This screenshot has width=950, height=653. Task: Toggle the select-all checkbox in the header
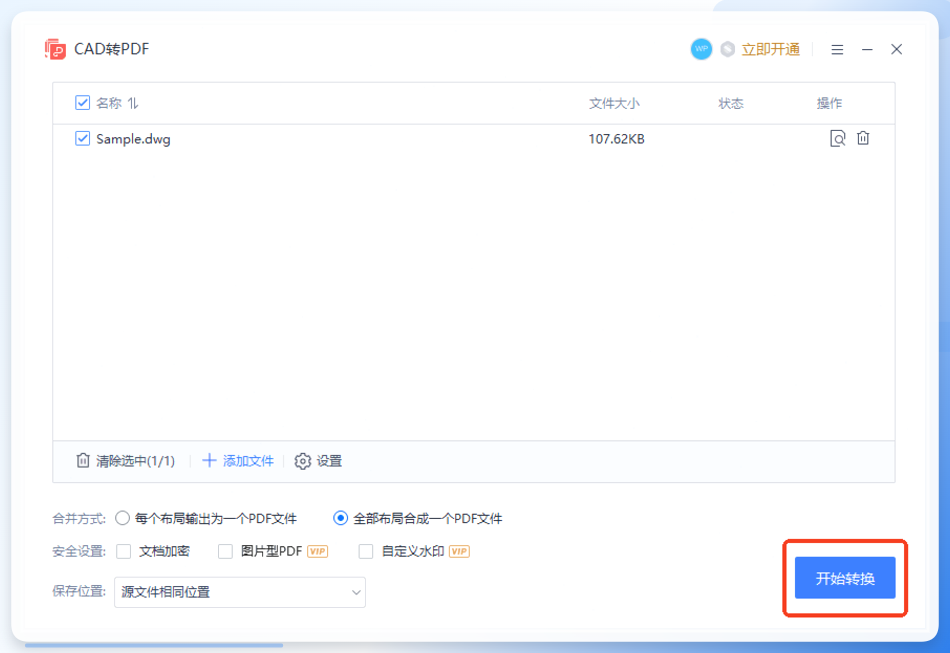(x=82, y=103)
